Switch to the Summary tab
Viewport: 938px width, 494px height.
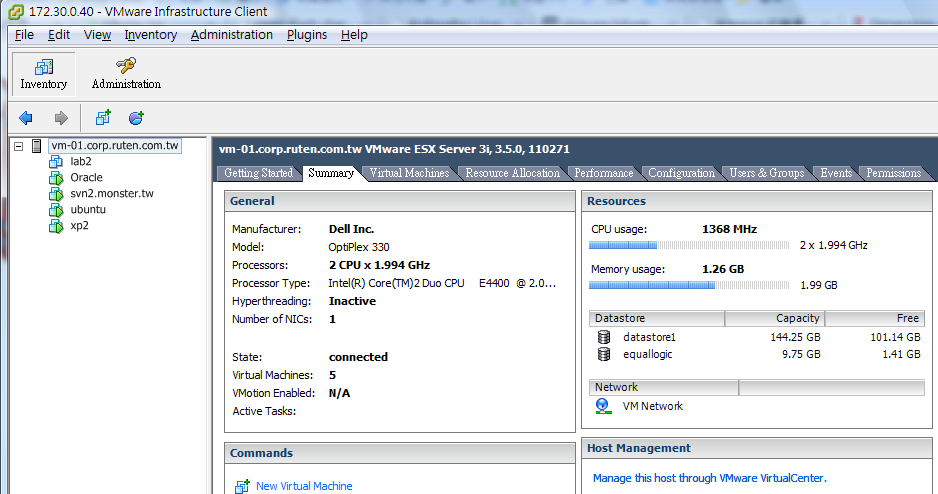click(331, 173)
